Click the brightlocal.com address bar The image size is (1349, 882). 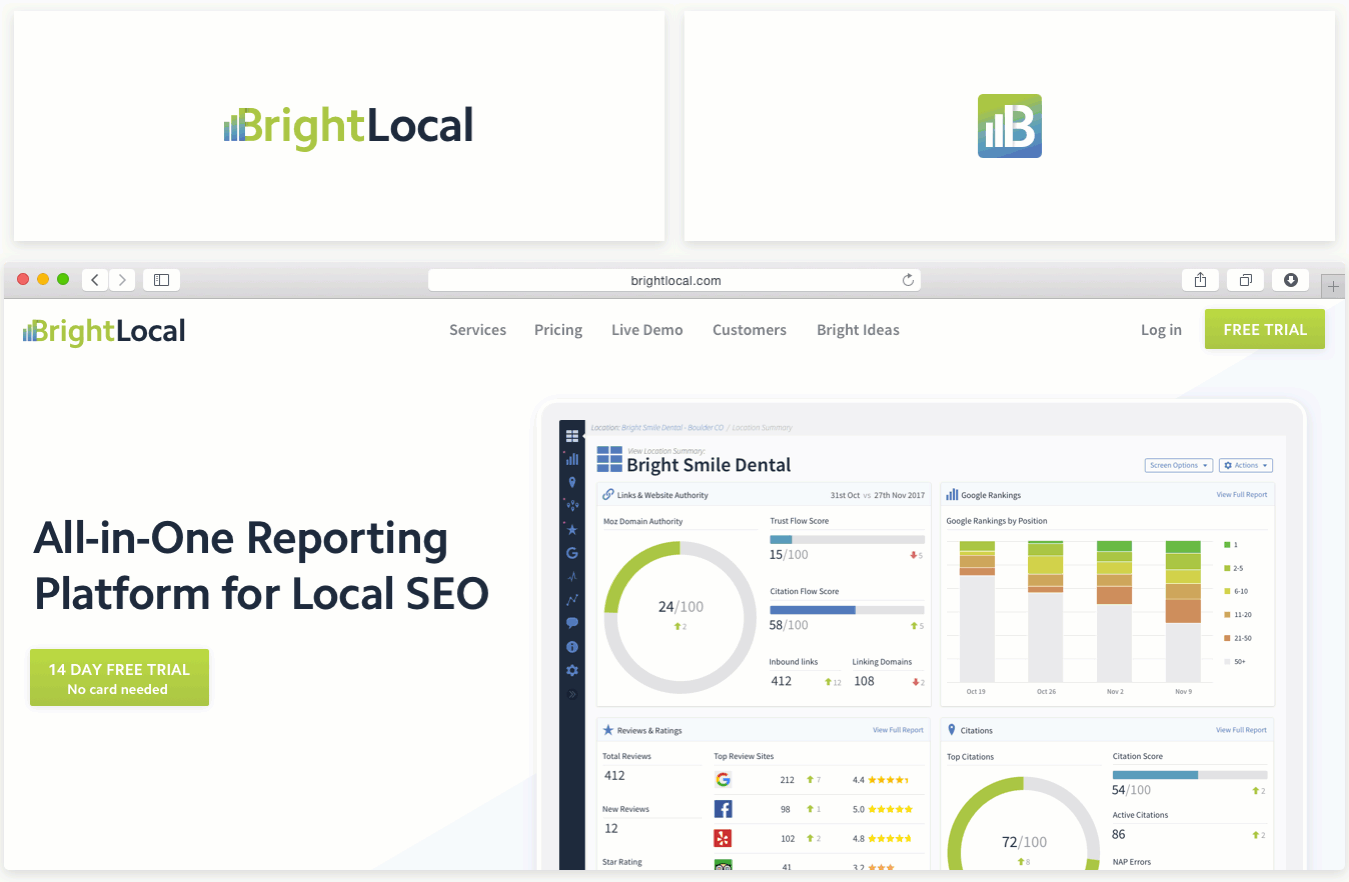(675, 281)
